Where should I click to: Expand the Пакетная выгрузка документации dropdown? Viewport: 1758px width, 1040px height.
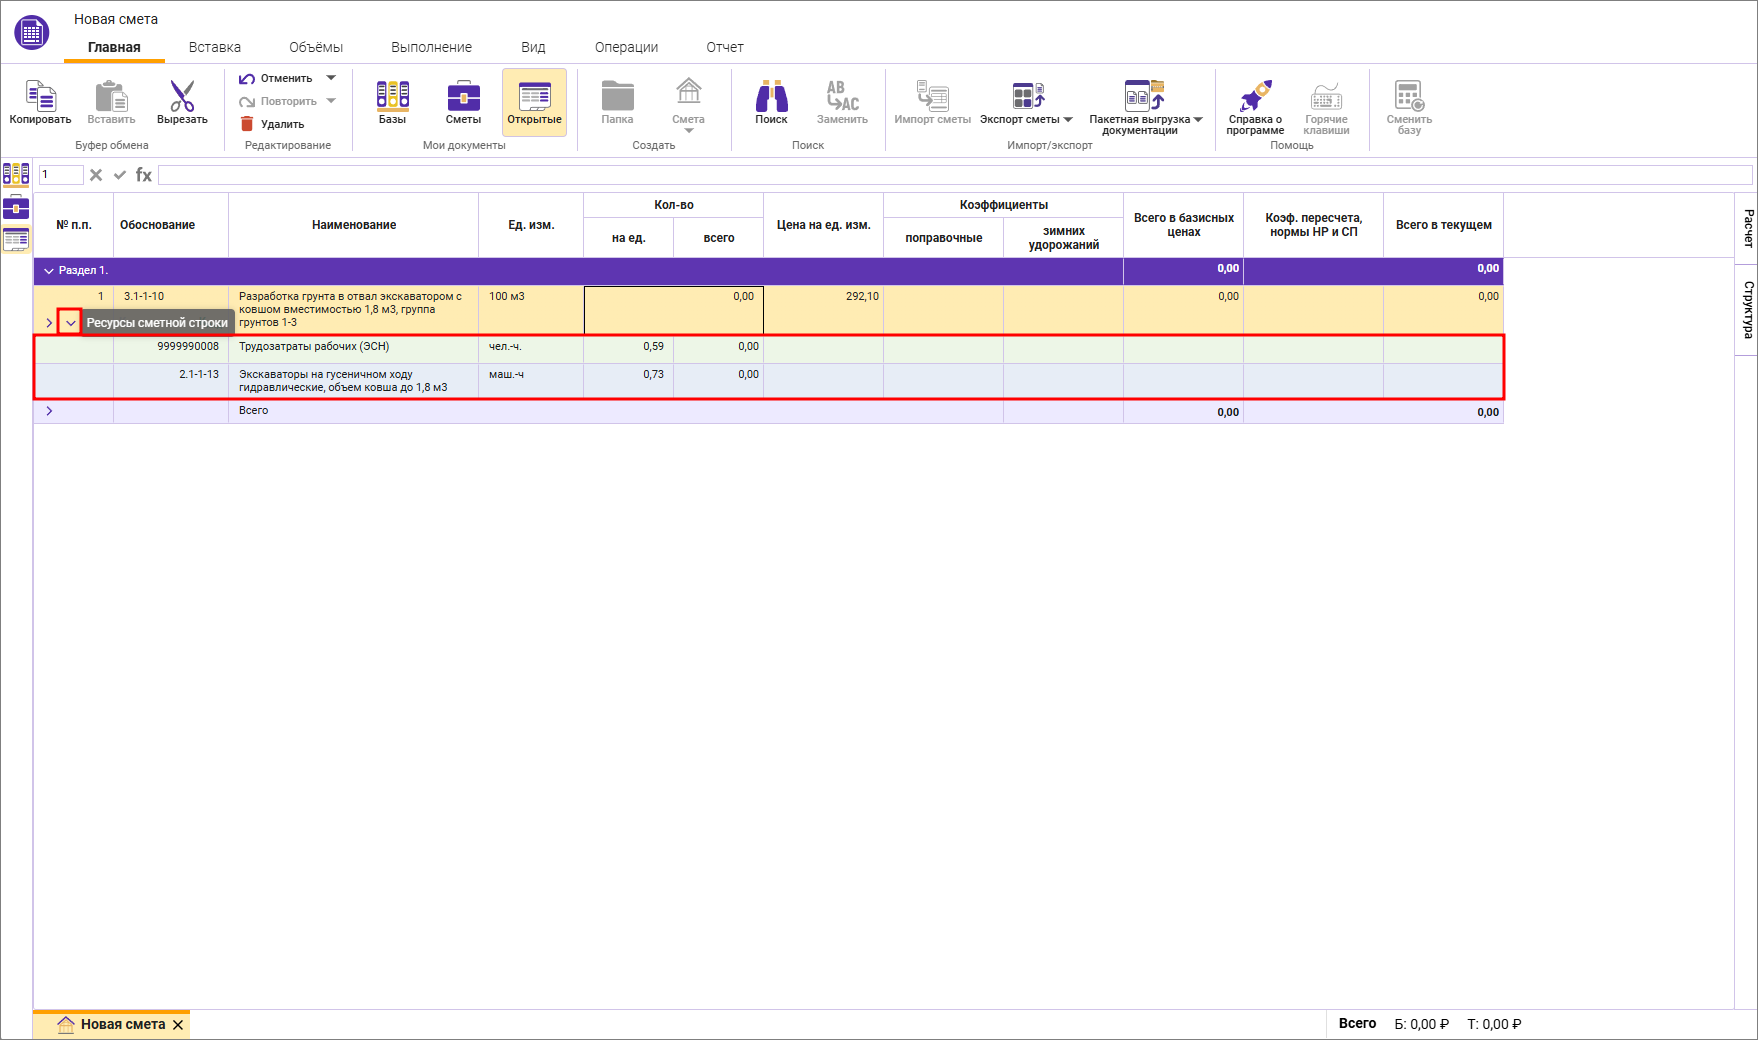coord(1198,120)
